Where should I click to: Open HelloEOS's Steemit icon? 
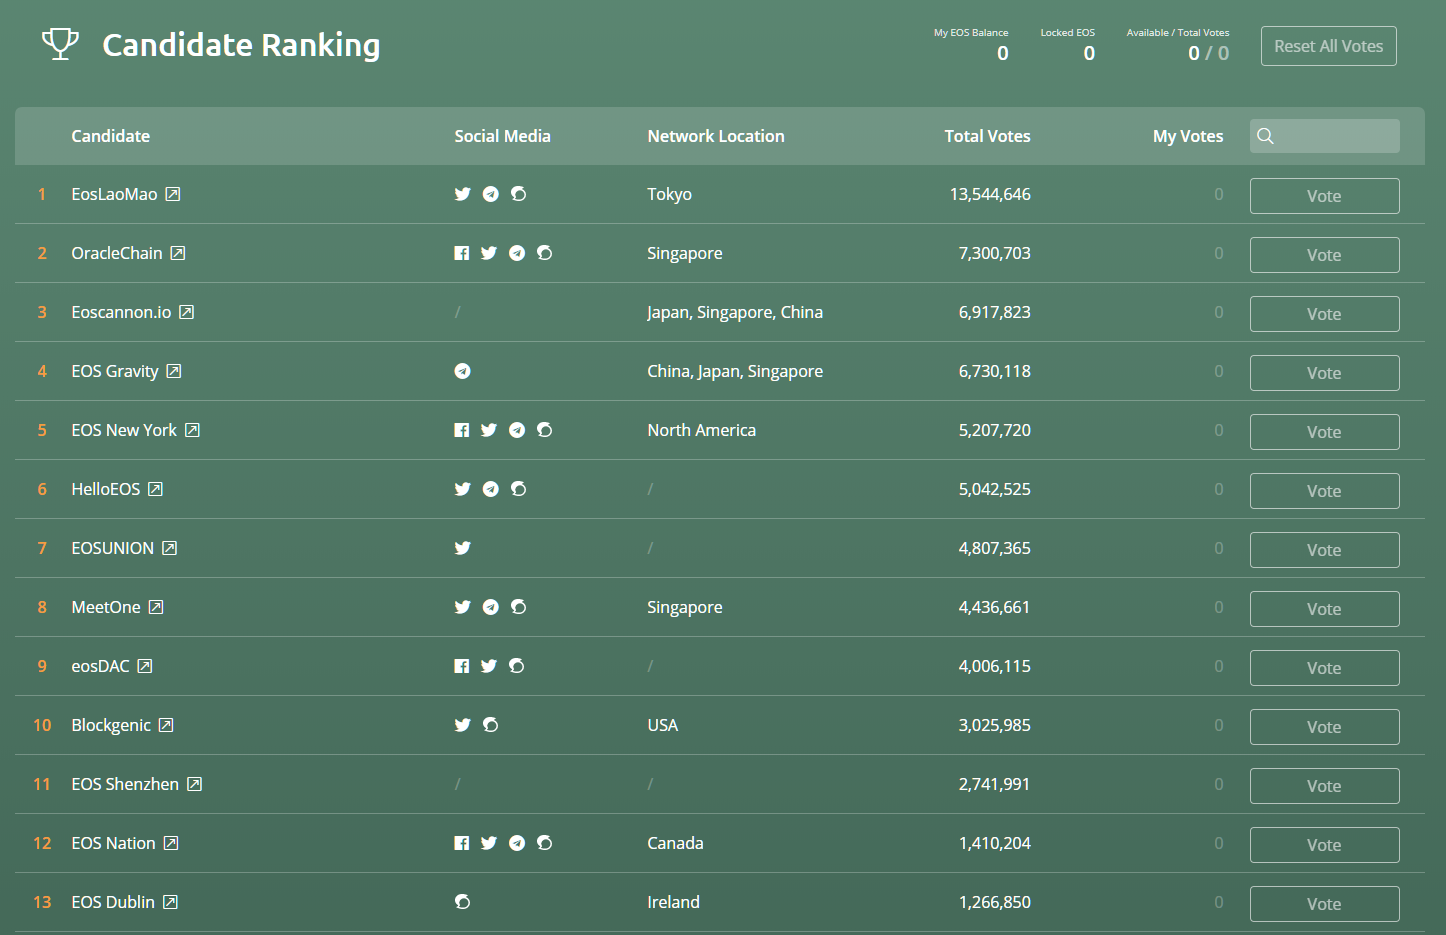518,489
